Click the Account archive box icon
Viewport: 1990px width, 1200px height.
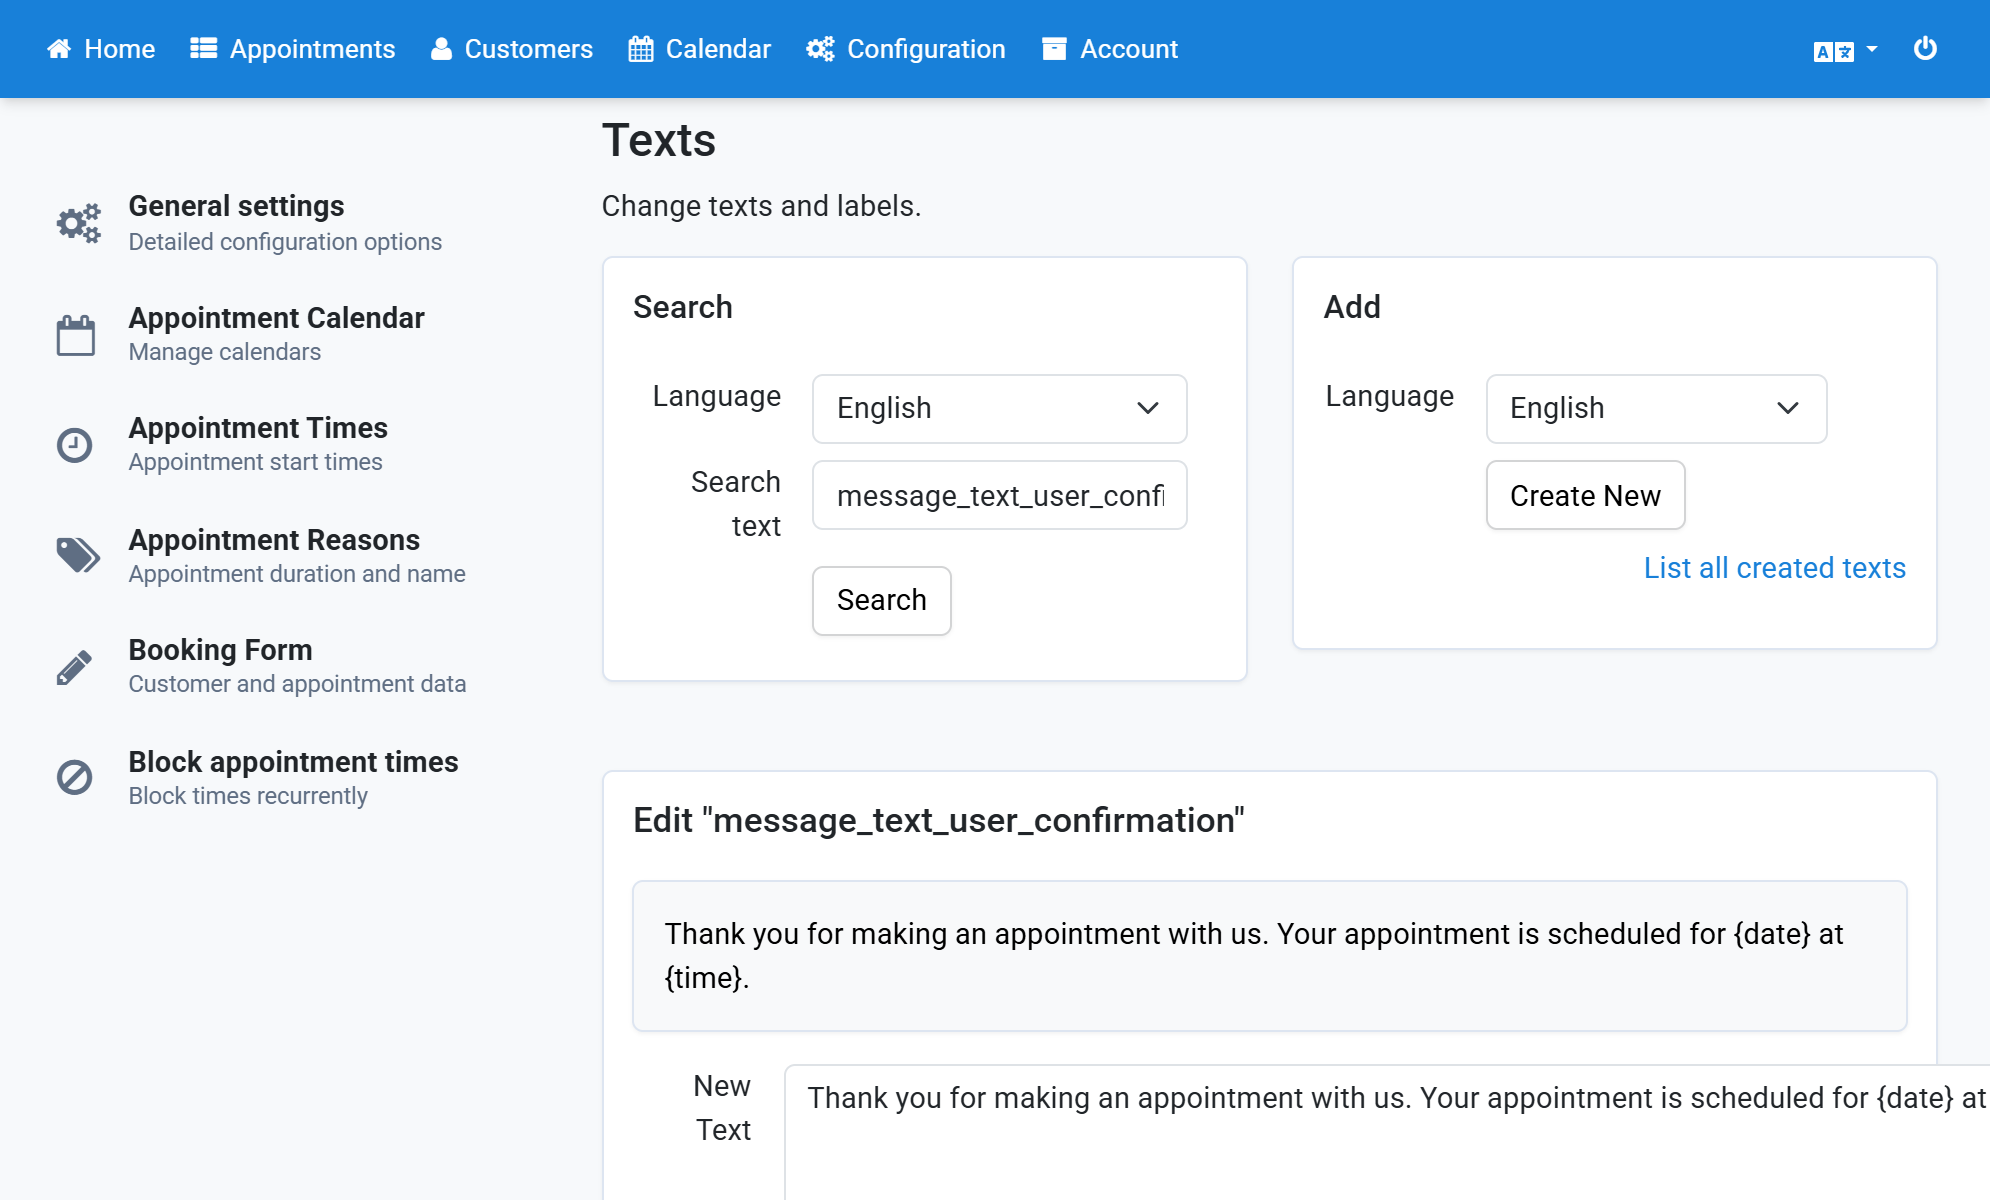click(x=1054, y=49)
